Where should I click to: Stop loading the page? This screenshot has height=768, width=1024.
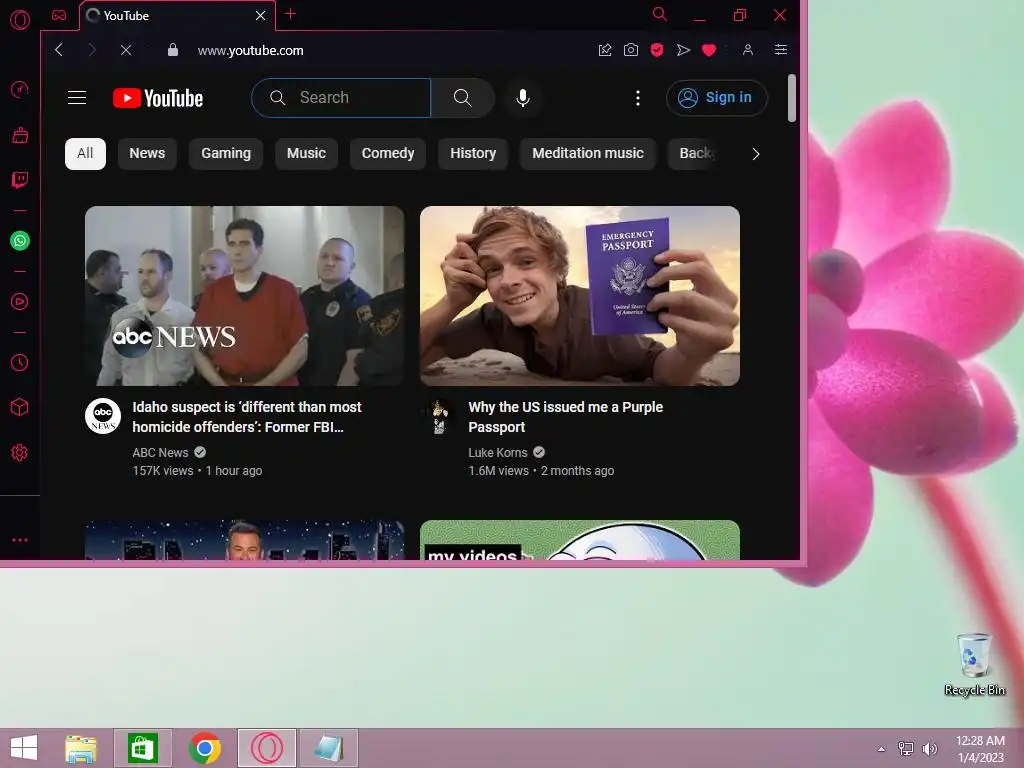click(126, 50)
